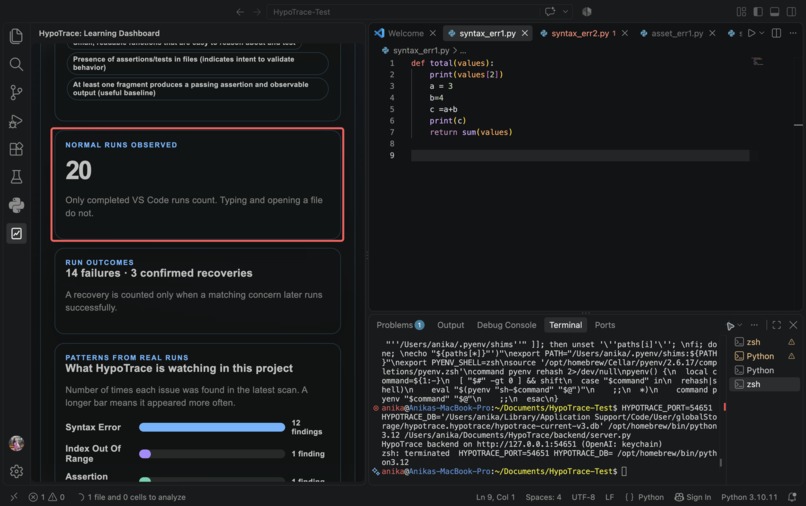This screenshot has height=506, width=806.
Task: Toggle the bottom Panel visibility
Action: click(x=775, y=11)
